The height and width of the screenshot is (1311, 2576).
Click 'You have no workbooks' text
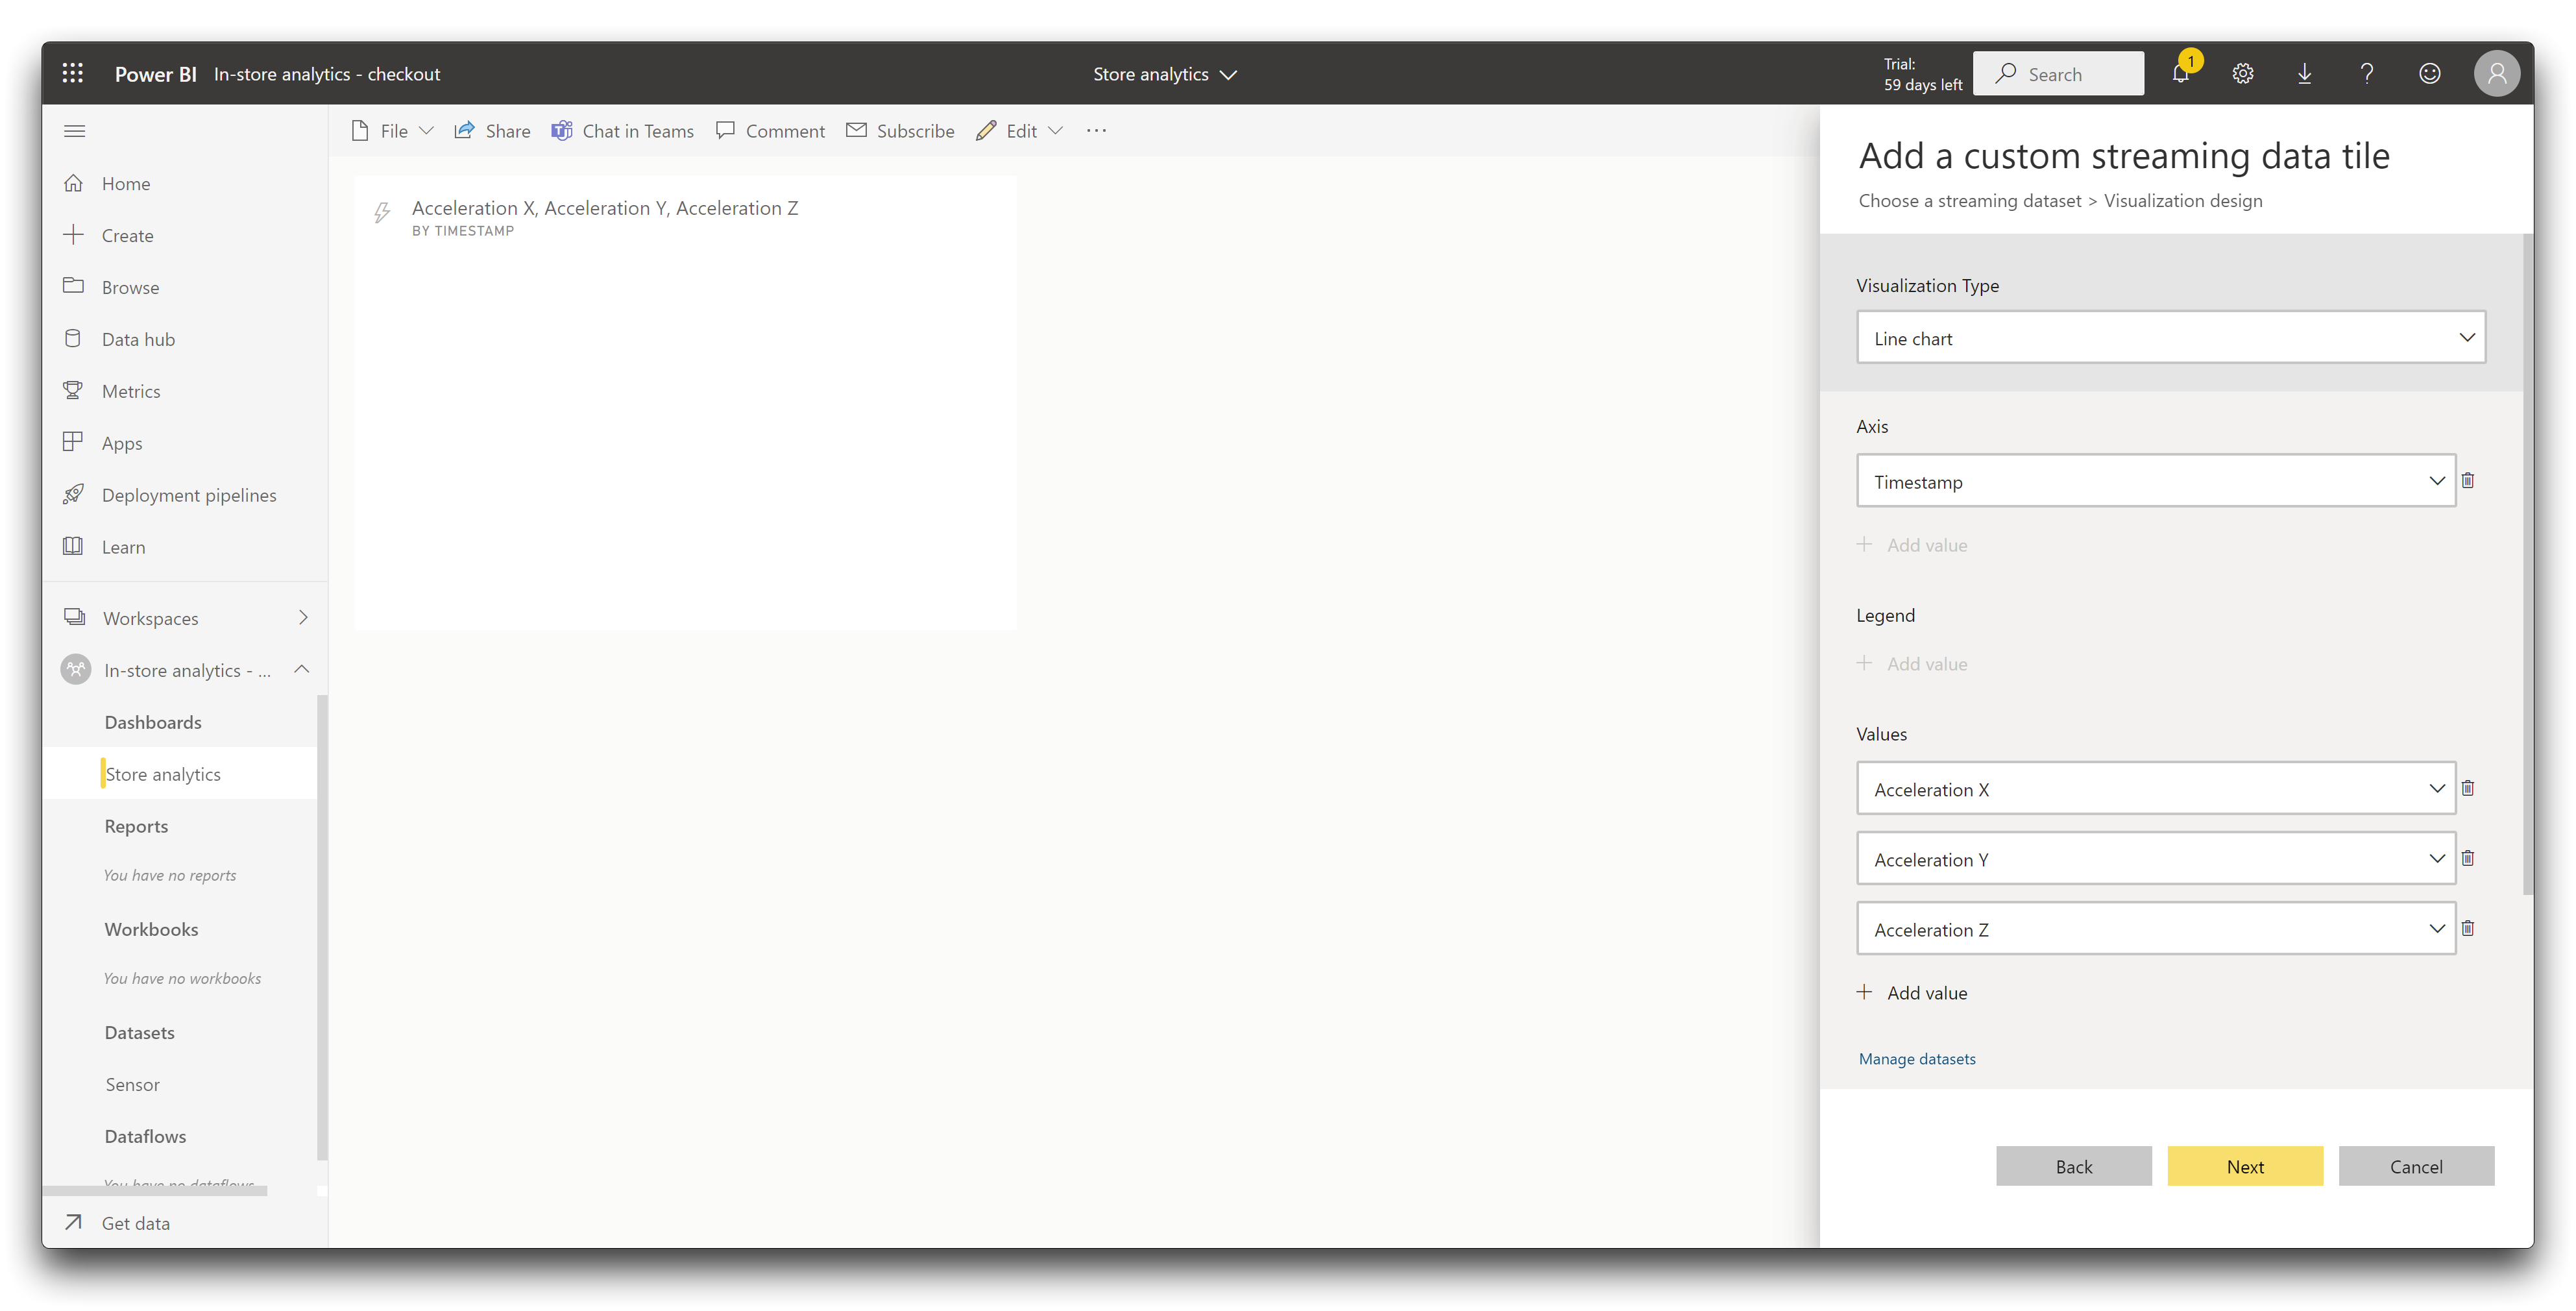pos(182,978)
